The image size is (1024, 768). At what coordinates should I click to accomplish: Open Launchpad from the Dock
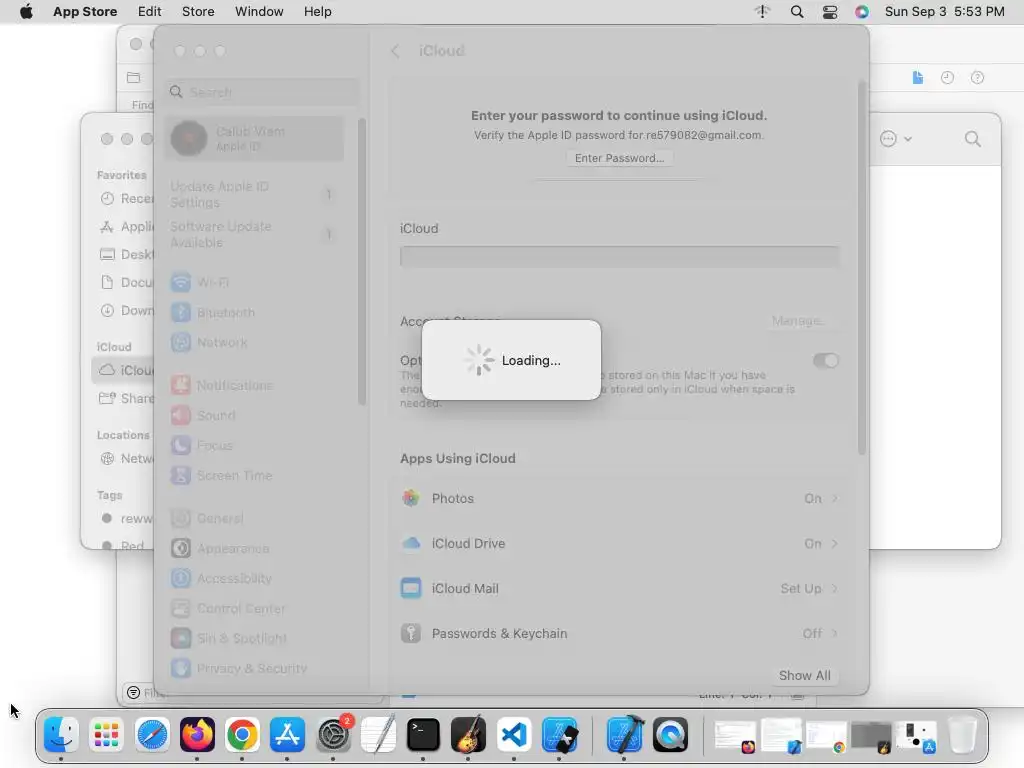point(106,735)
